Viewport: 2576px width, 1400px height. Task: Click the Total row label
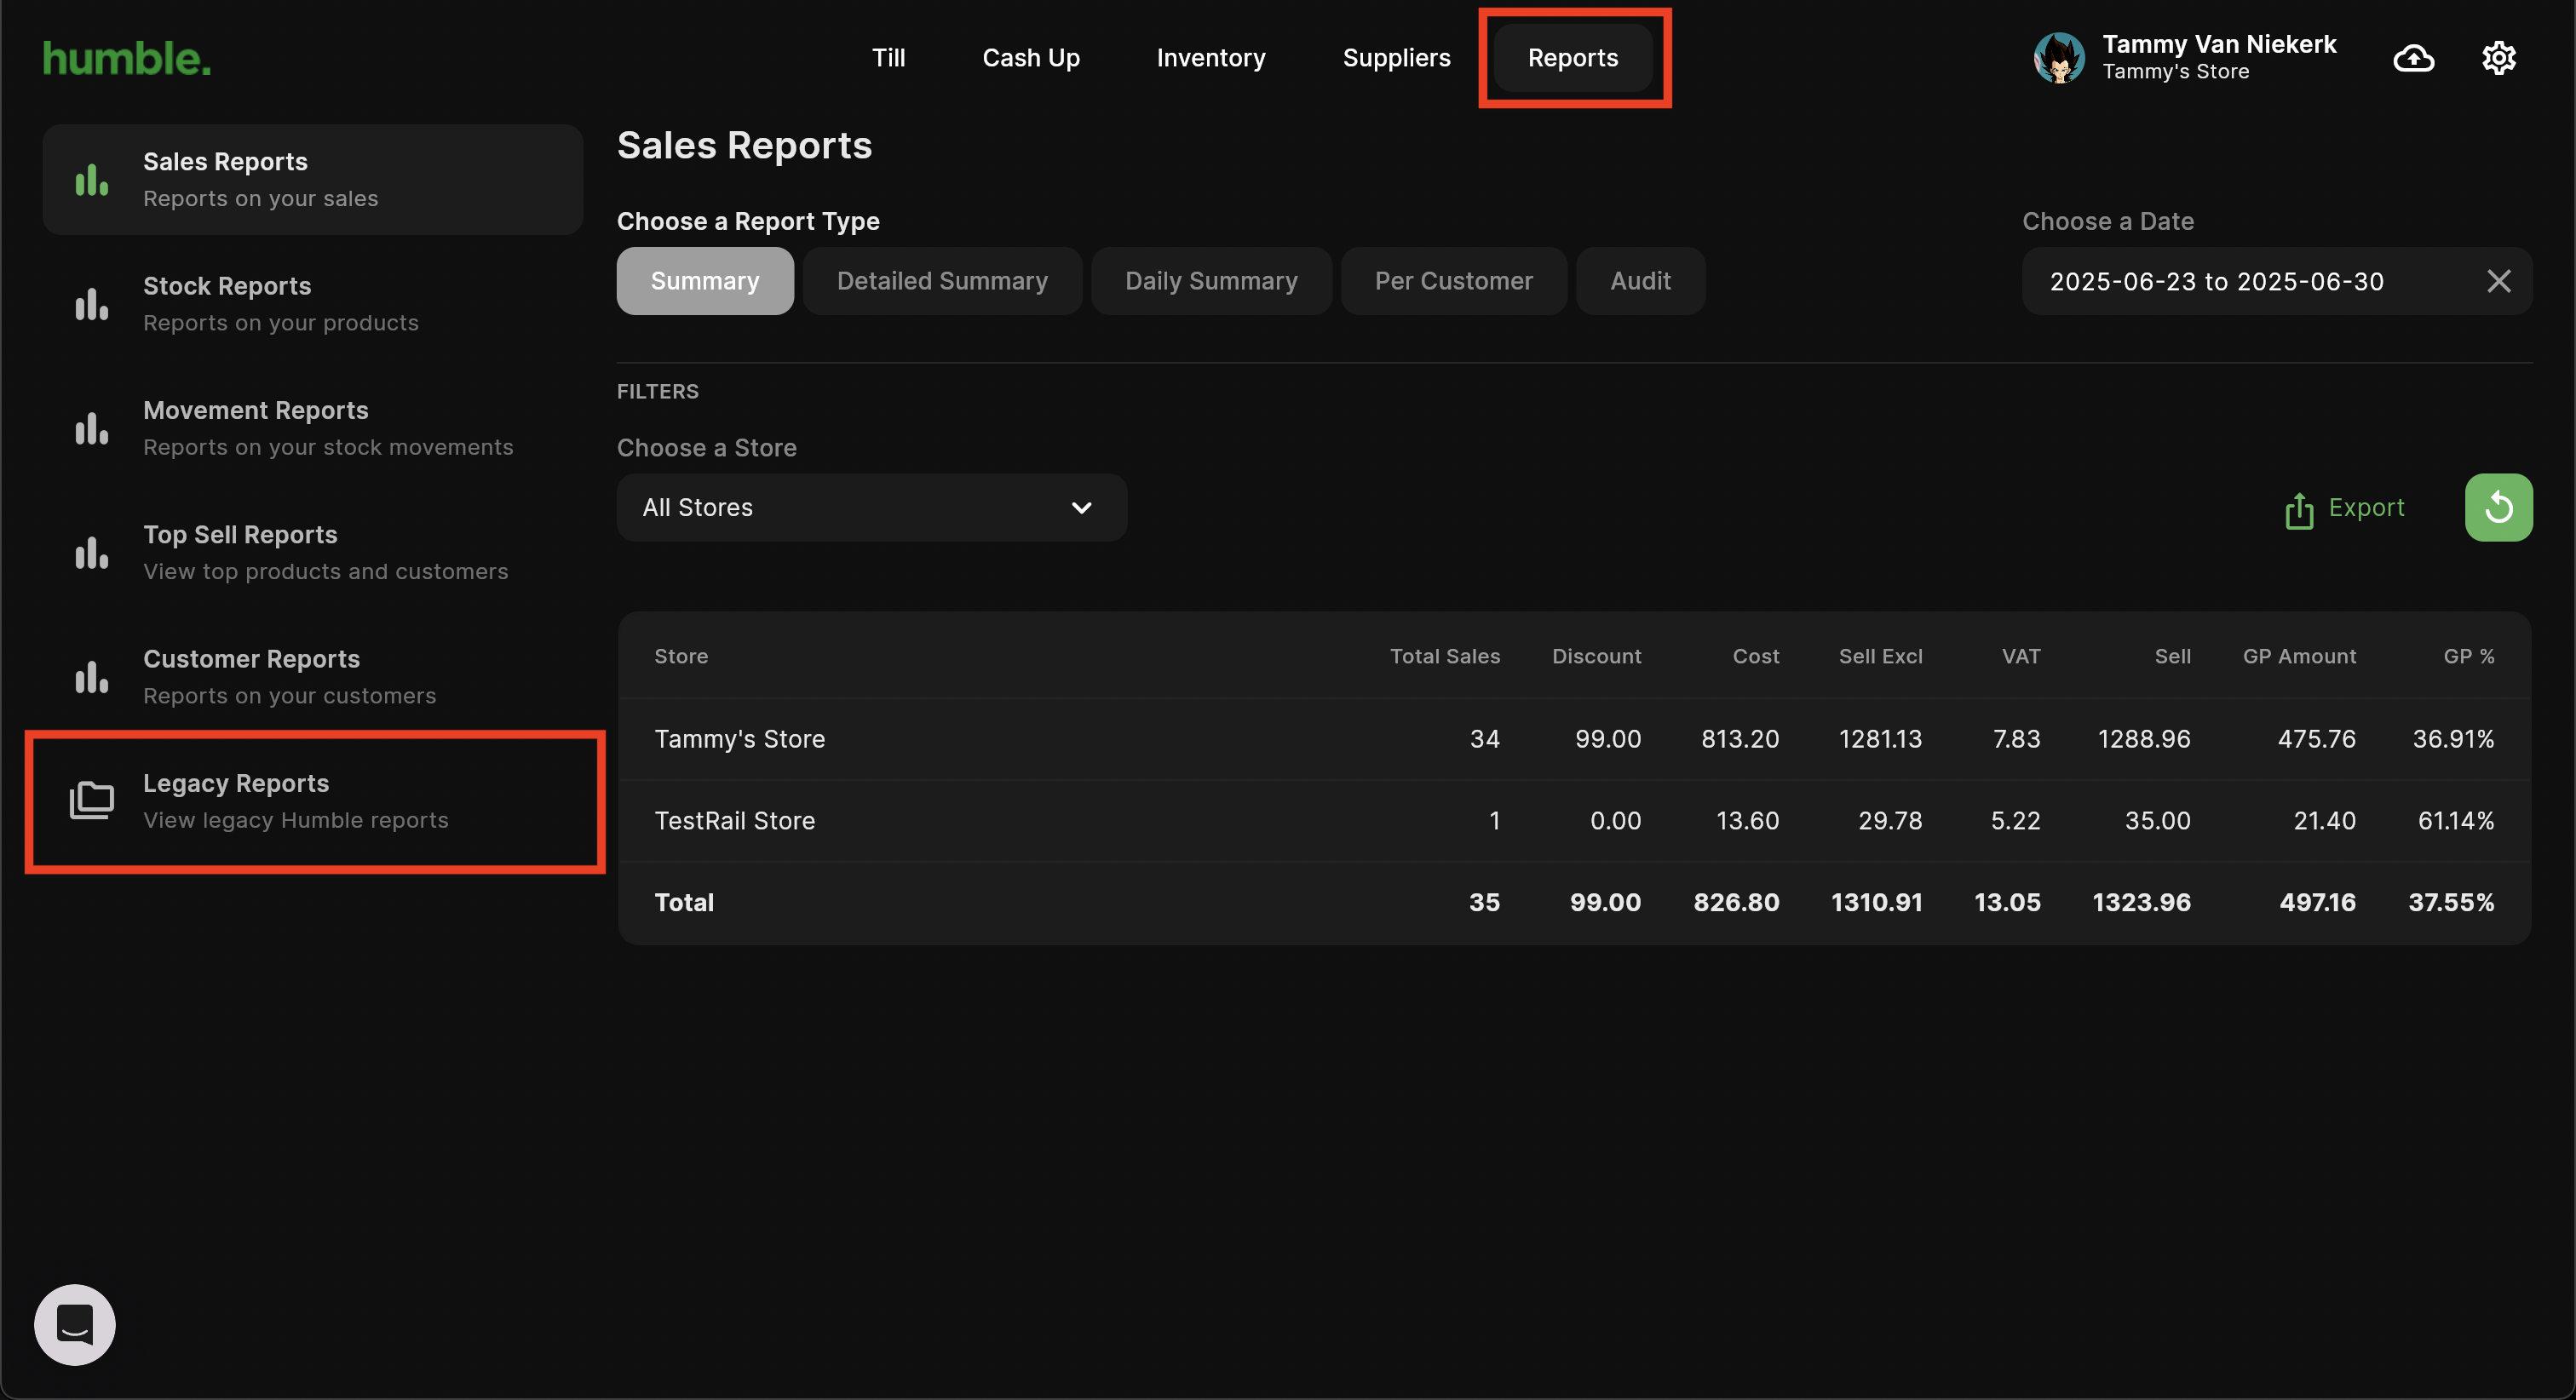tap(684, 902)
